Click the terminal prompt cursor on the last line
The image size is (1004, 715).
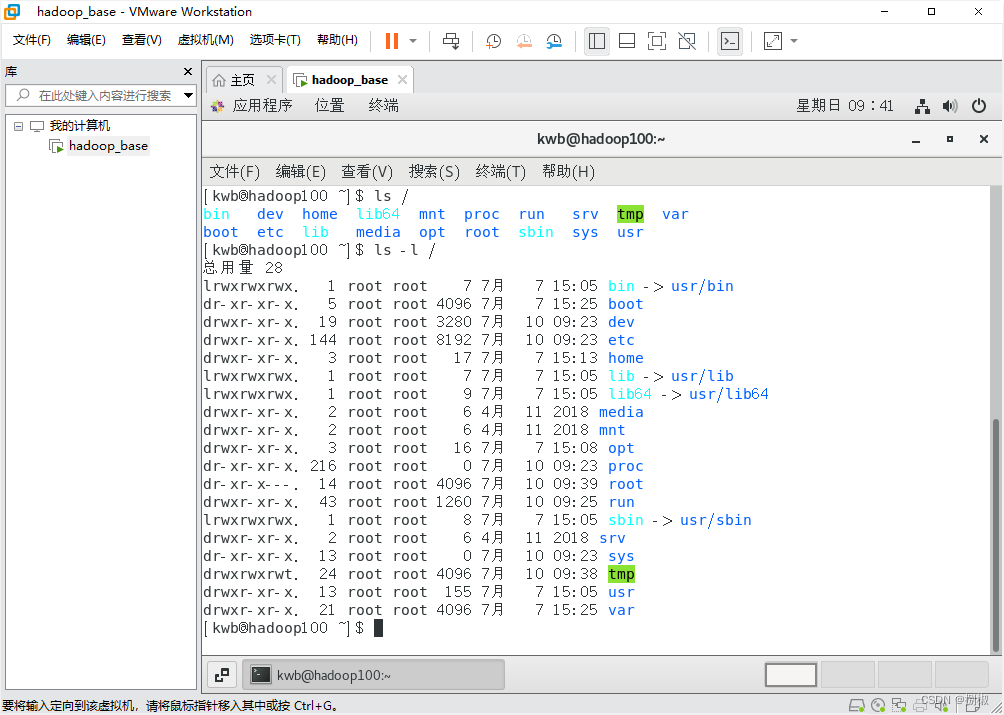click(x=378, y=628)
